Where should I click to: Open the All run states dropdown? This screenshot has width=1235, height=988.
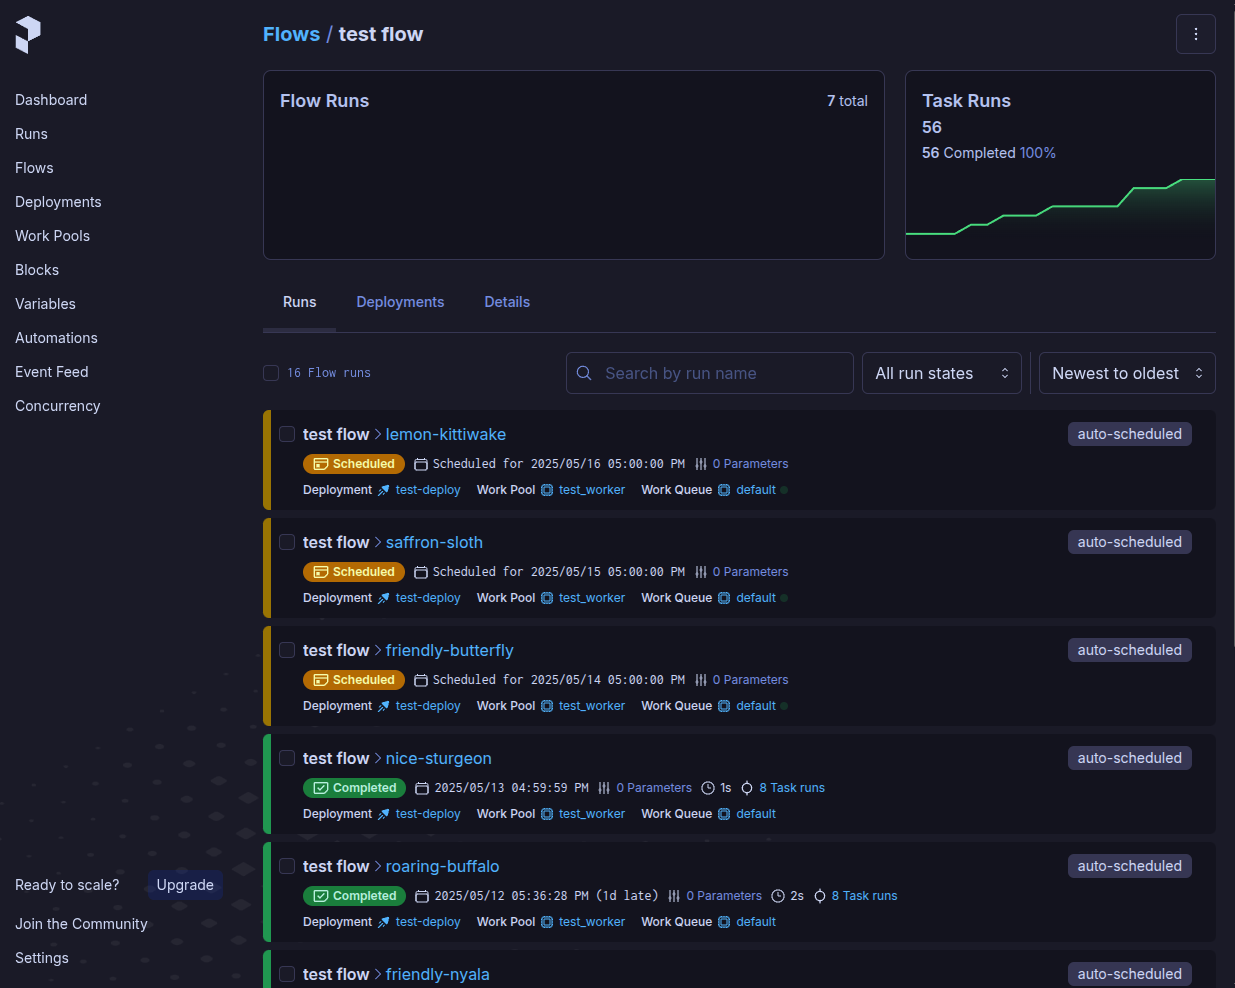(x=941, y=373)
